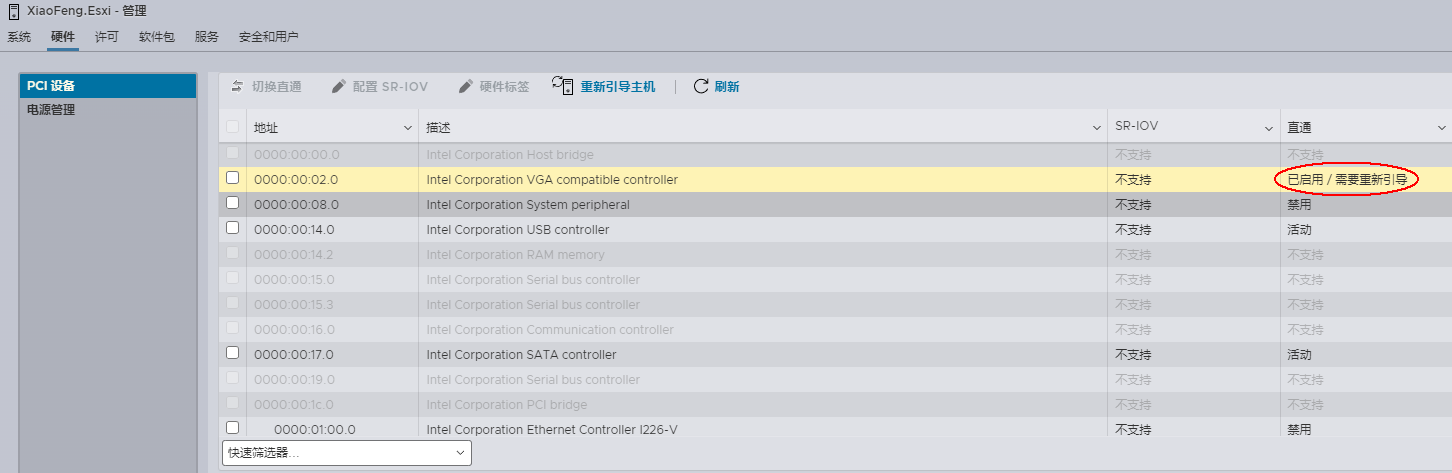Image resolution: width=1452 pixels, height=473 pixels.
Task: Switch to the 系统 tab
Action: (19, 37)
